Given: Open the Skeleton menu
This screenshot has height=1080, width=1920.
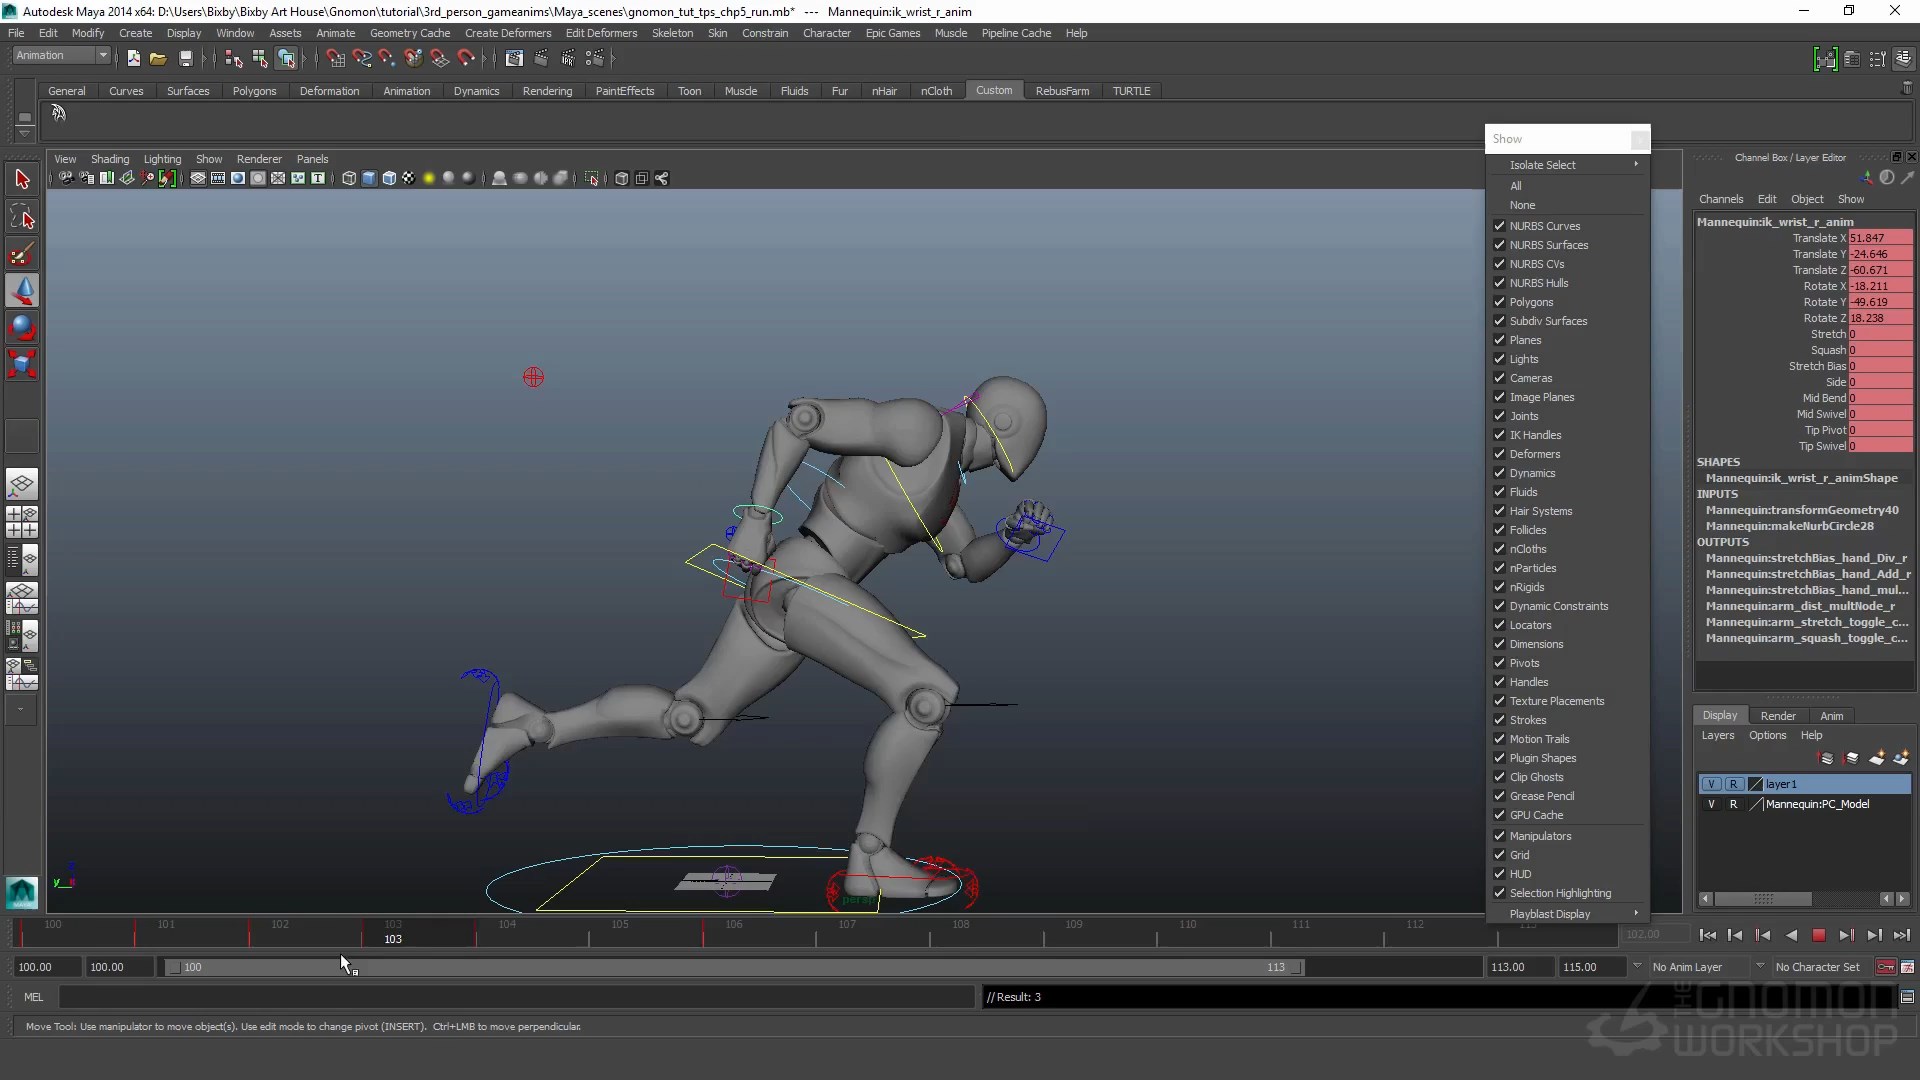Looking at the screenshot, I should tap(672, 33).
